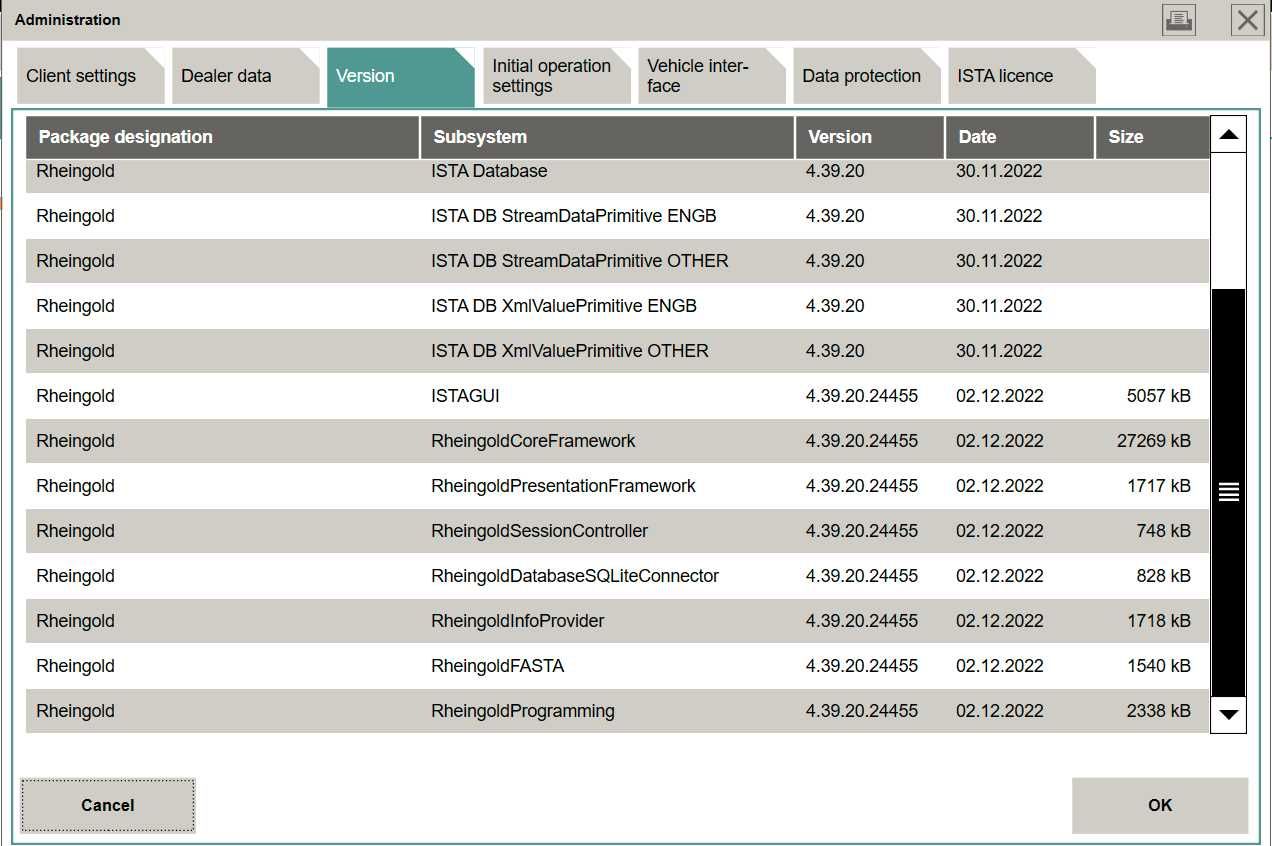
Task: Select the ISTAGUI subsystem row
Action: 617,396
